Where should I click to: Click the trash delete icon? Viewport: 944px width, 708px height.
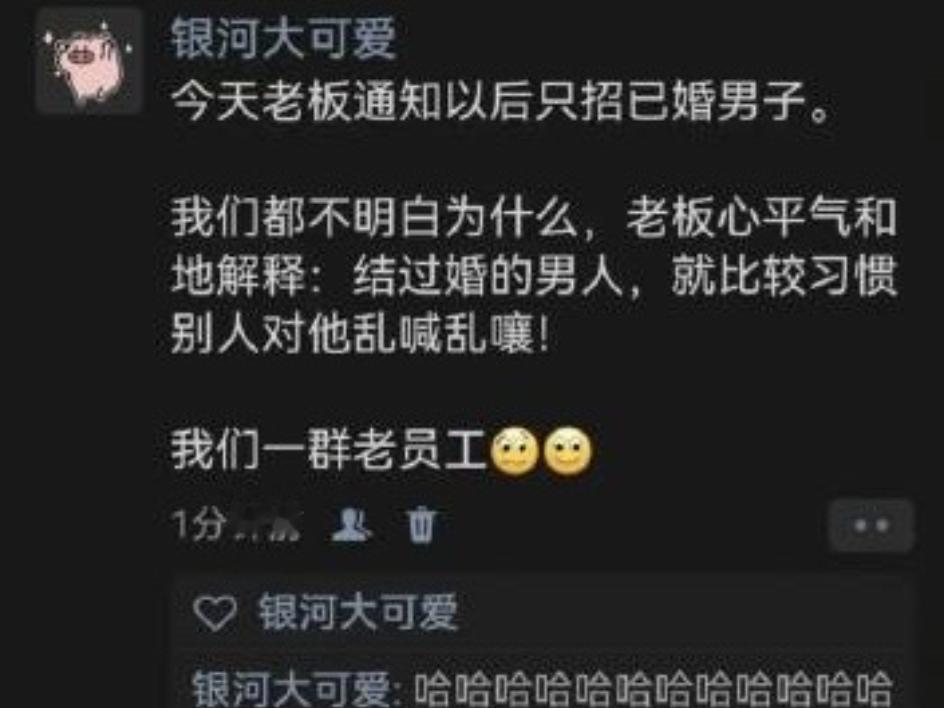click(421, 524)
